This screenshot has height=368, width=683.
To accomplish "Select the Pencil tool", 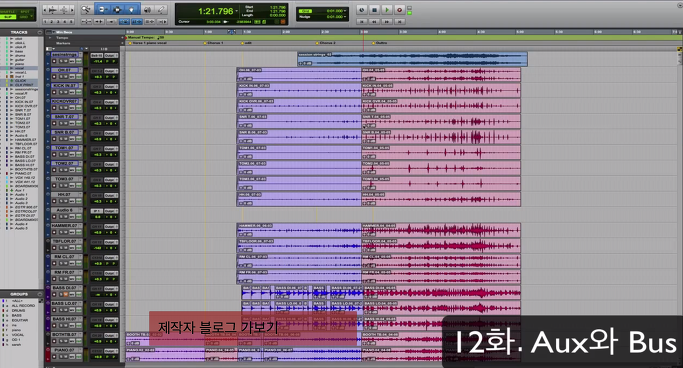I will [x=161, y=10].
